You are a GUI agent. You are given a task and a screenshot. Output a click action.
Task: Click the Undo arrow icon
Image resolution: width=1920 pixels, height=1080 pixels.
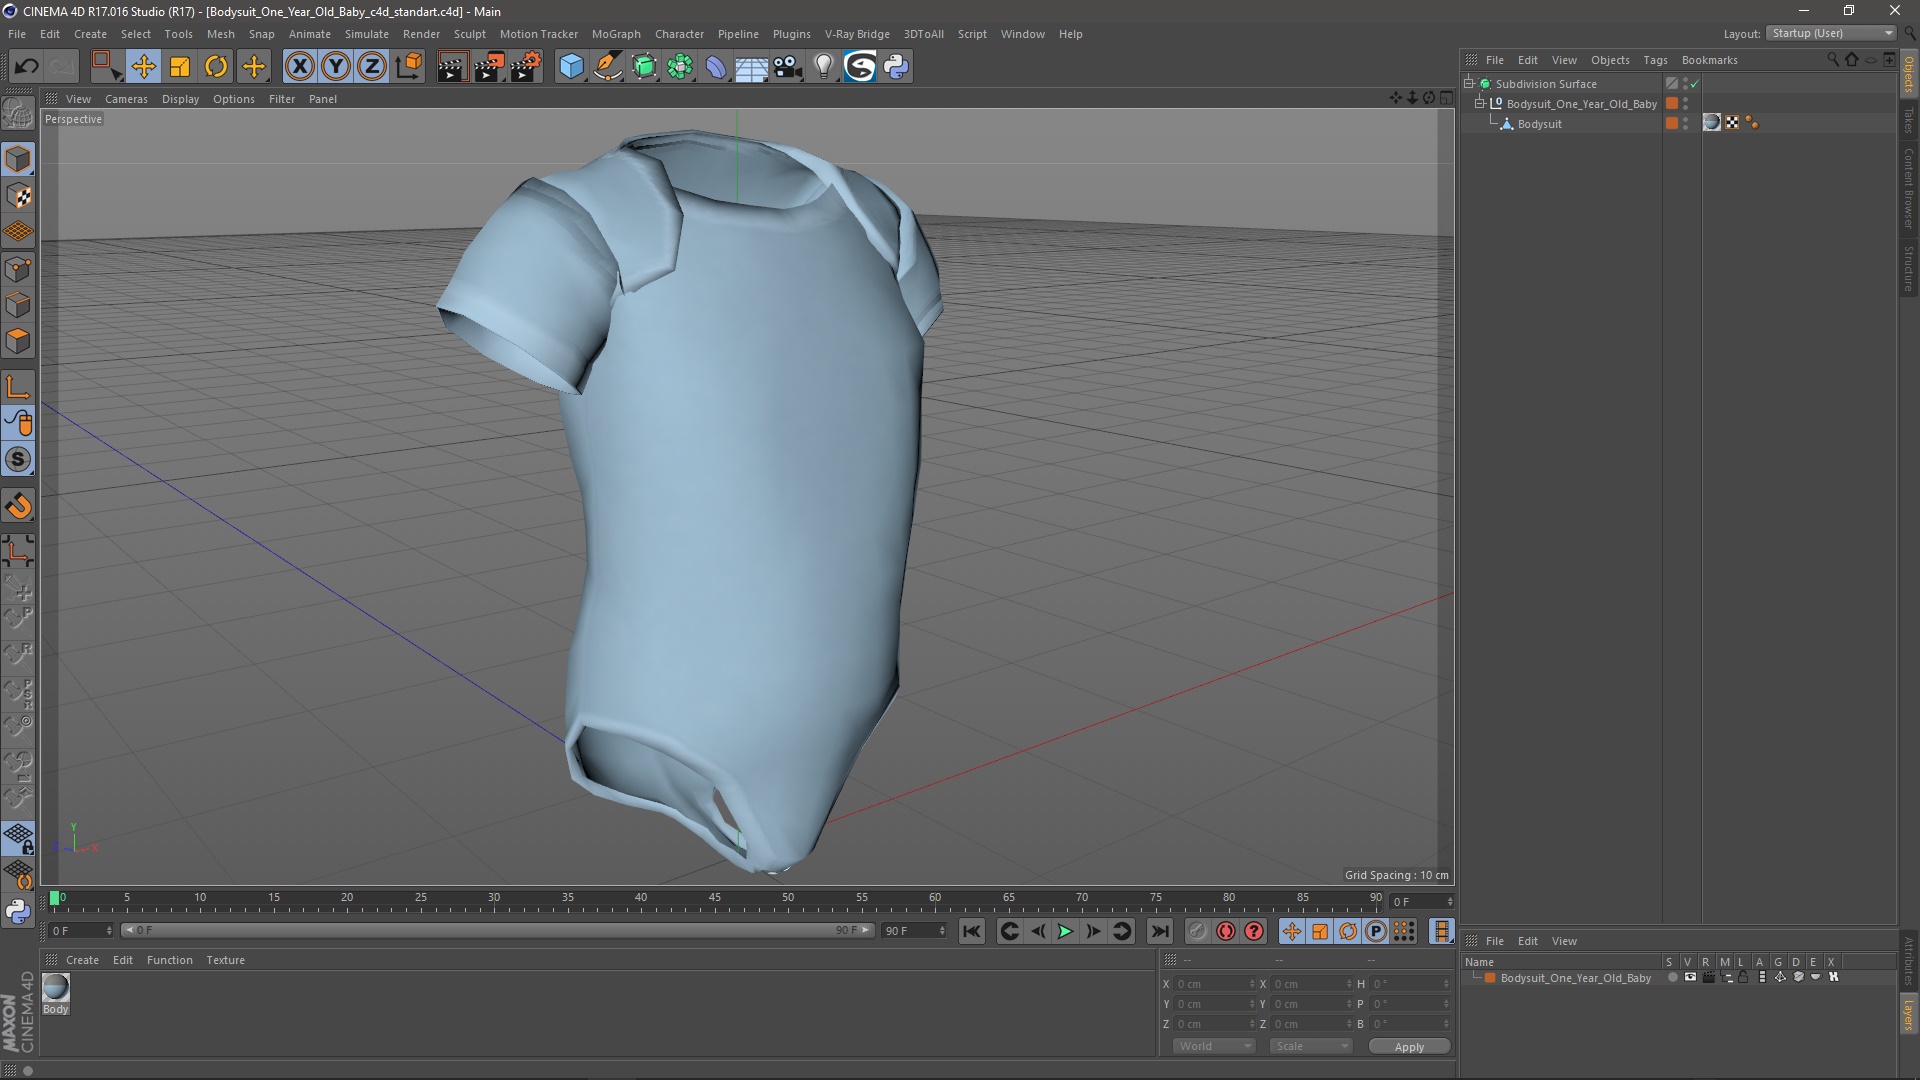click(26, 67)
